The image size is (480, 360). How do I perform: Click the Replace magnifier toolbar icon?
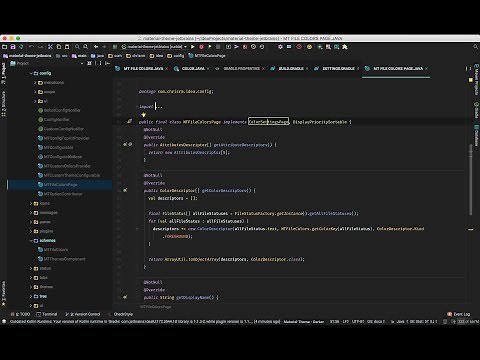(x=86, y=47)
